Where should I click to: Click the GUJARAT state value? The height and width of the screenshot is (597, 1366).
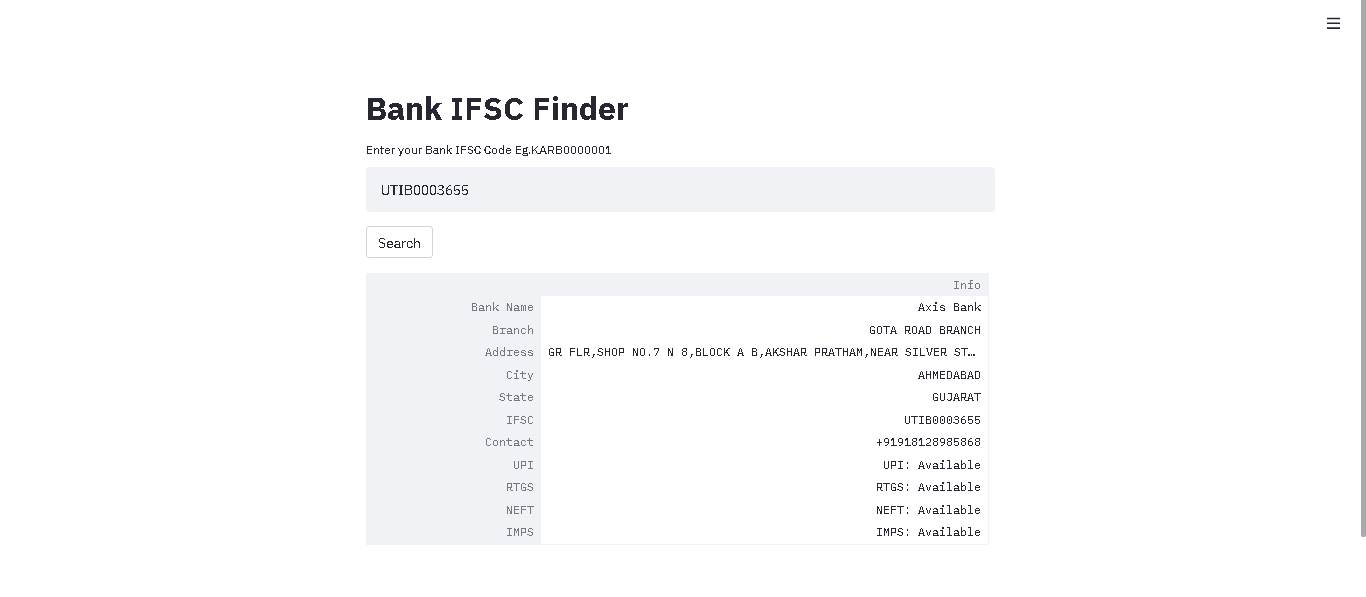[x=956, y=397]
